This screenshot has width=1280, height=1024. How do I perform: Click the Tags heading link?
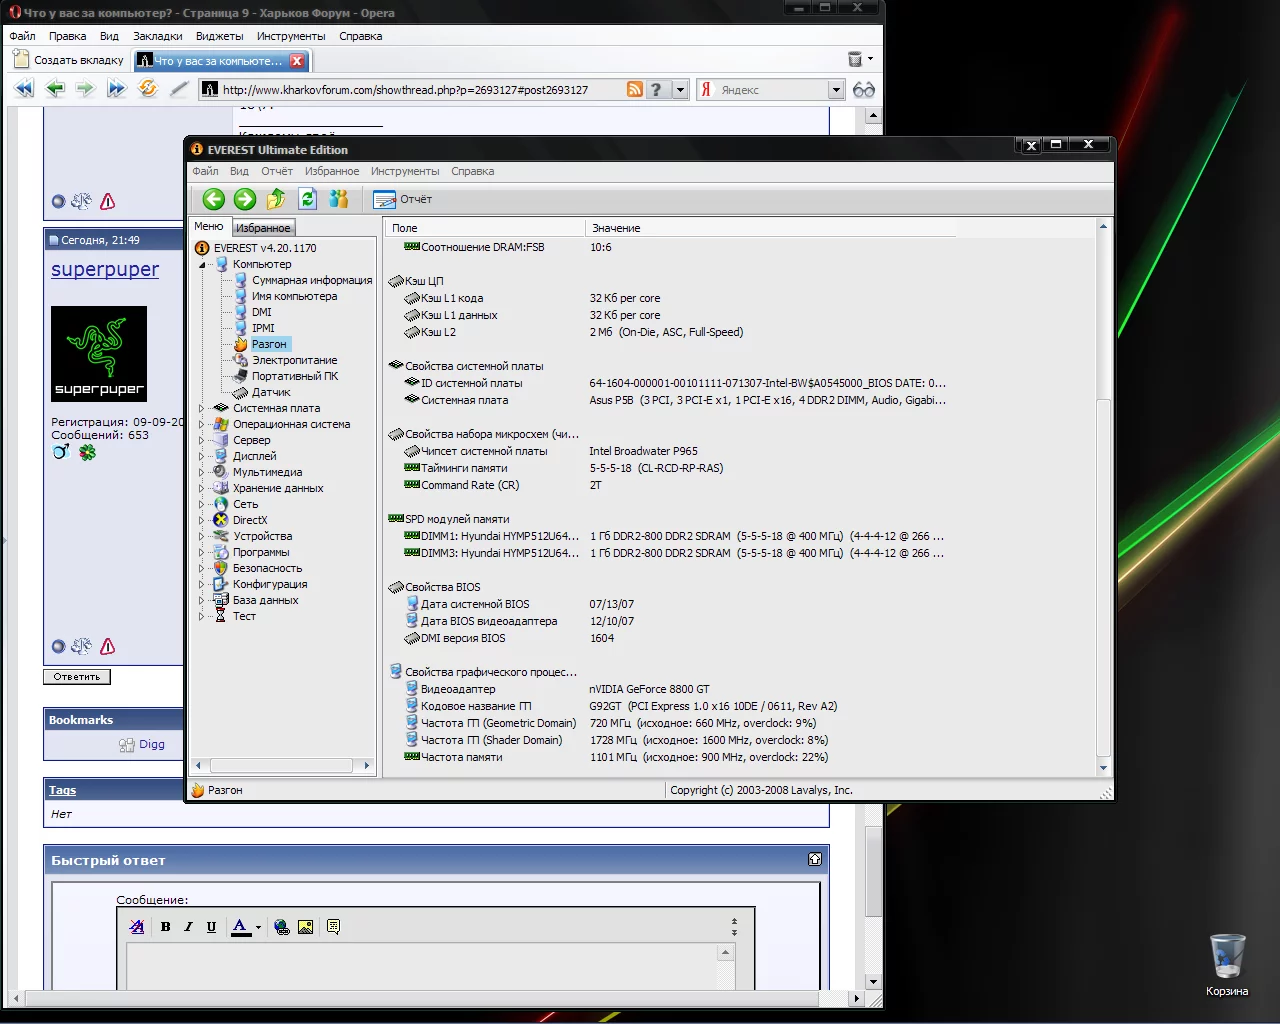62,790
